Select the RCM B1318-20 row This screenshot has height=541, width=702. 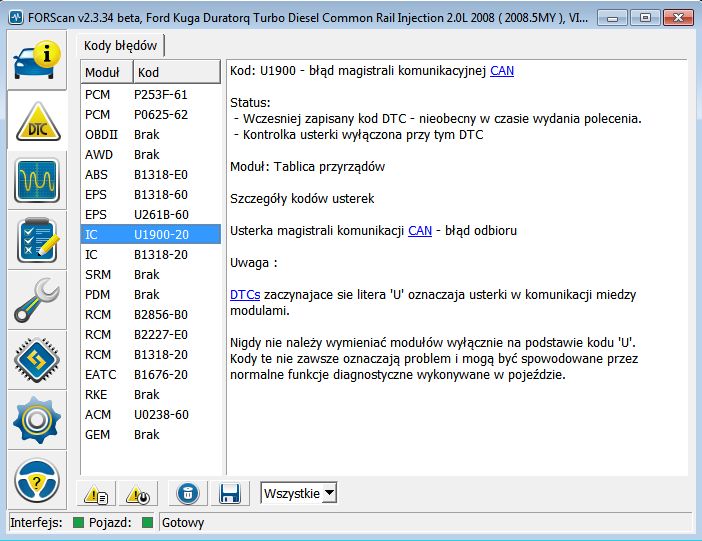click(151, 354)
